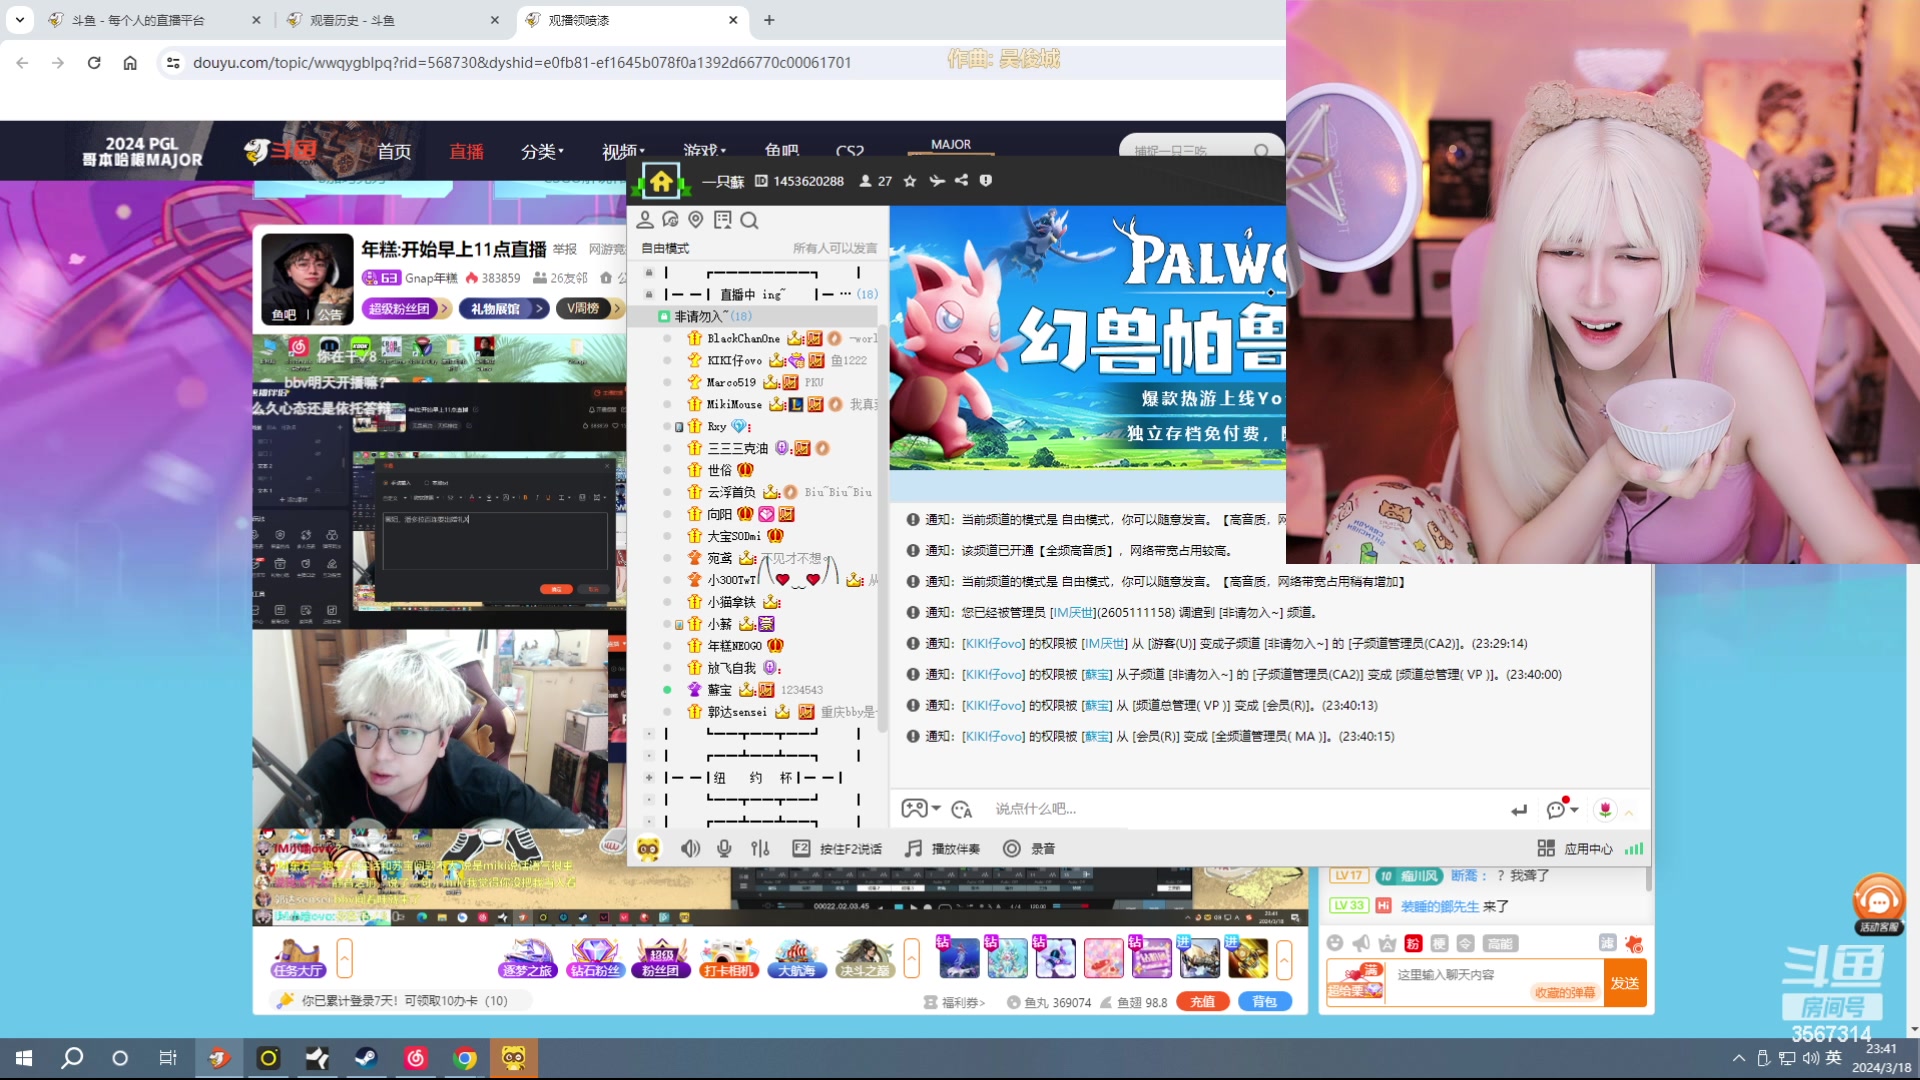Viewport: 1920px width, 1080px height.
Task: Open the 背包 backpack button
Action: coord(1265,1001)
